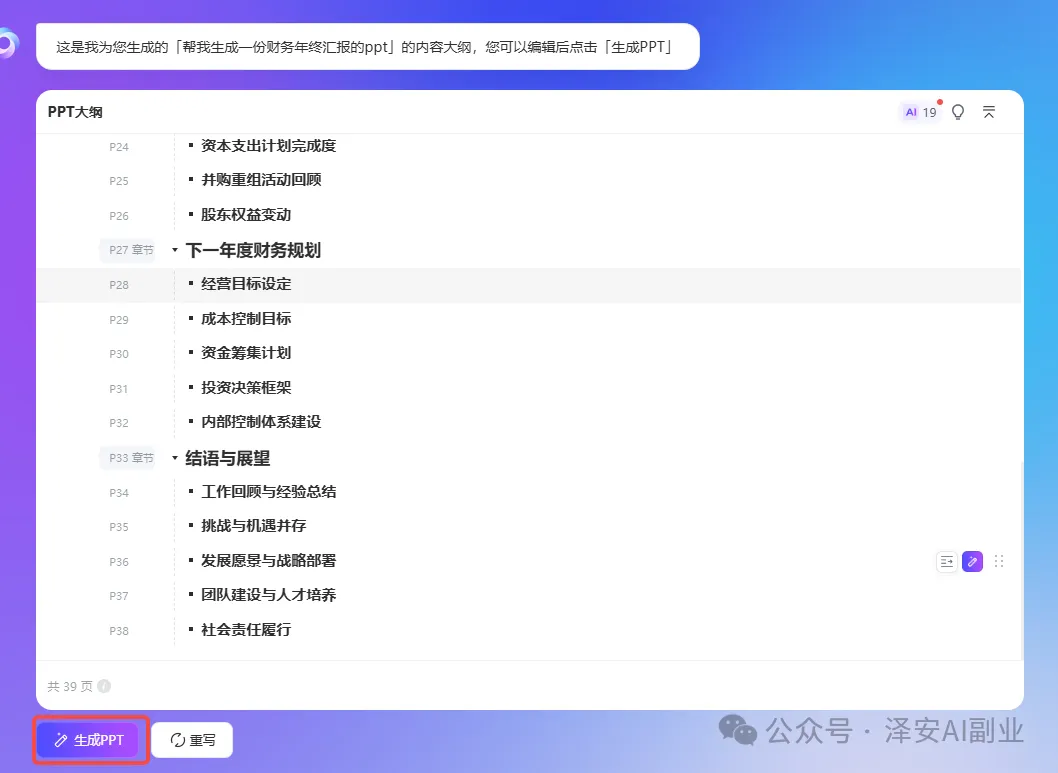Select the 资金筹集计划 outline item
Viewport: 1058px width, 773px height.
[x=246, y=353]
